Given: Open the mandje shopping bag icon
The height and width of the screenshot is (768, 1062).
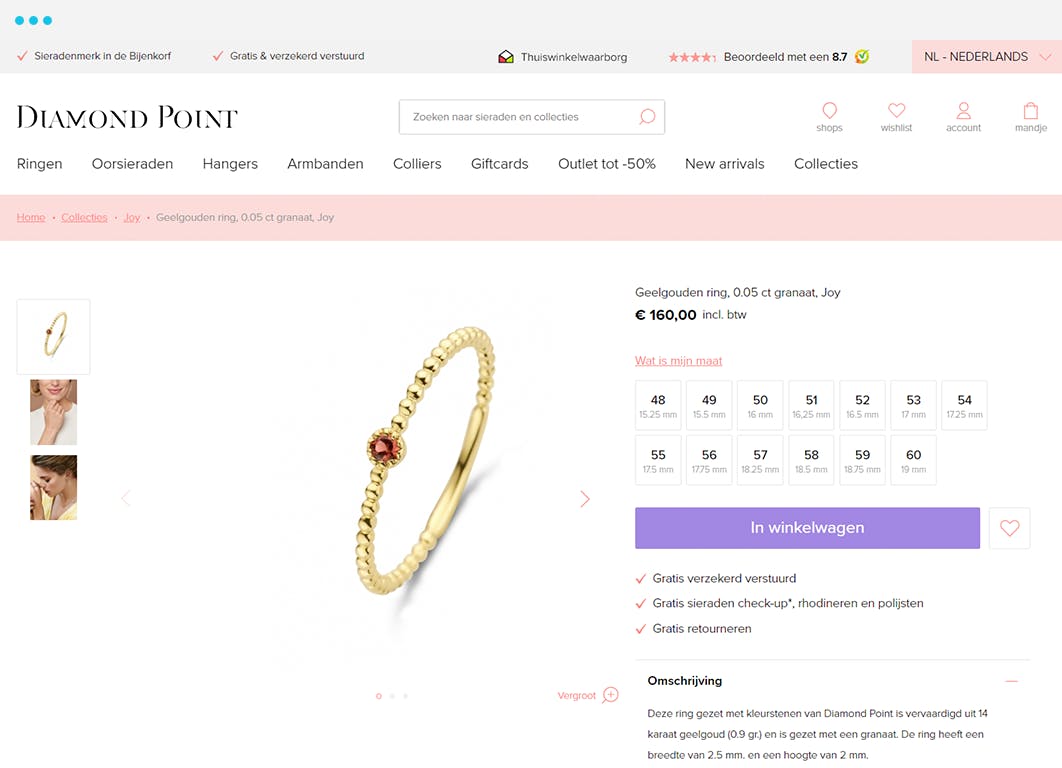Looking at the screenshot, I should 1031,110.
